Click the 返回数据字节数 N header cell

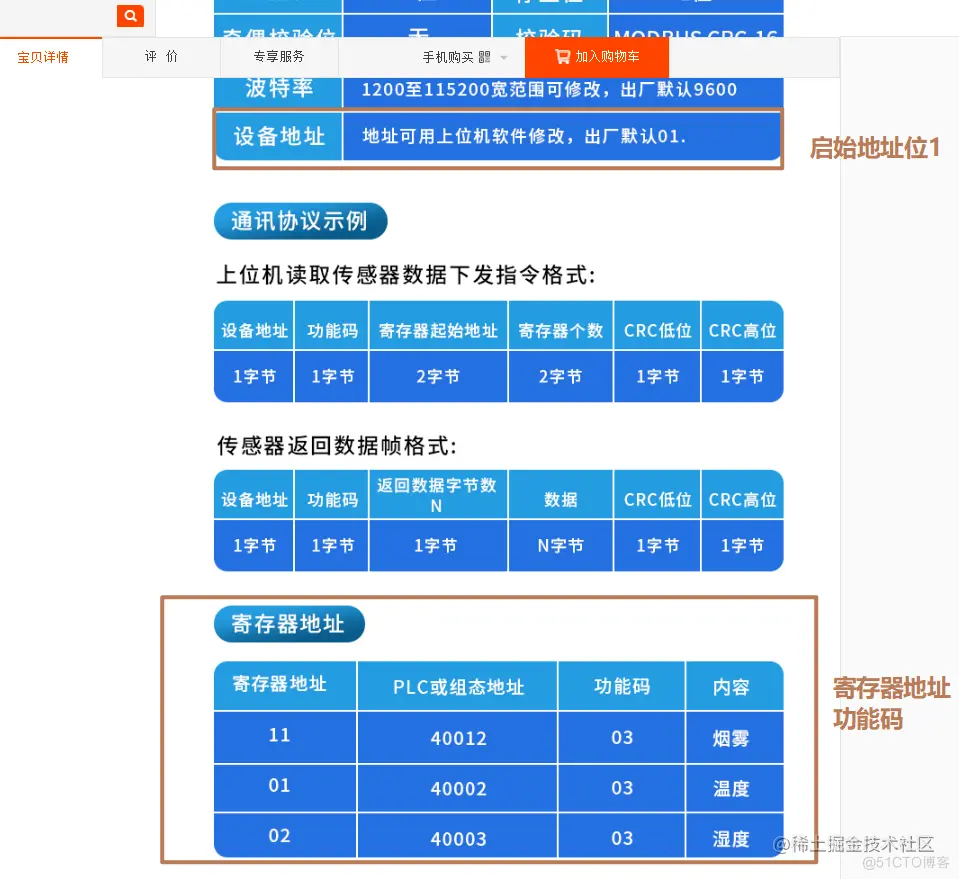pos(438,495)
